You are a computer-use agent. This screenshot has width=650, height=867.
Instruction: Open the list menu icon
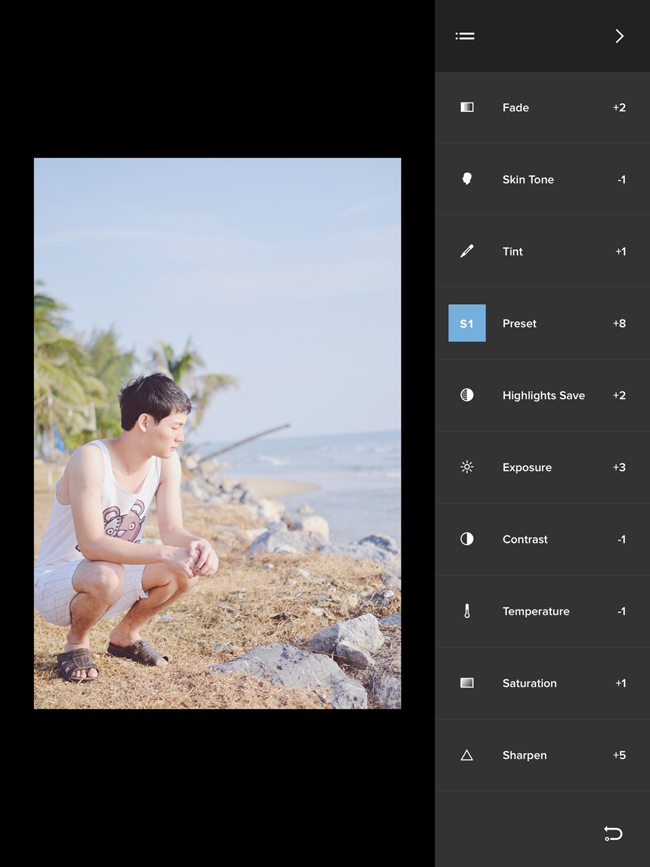coord(465,36)
